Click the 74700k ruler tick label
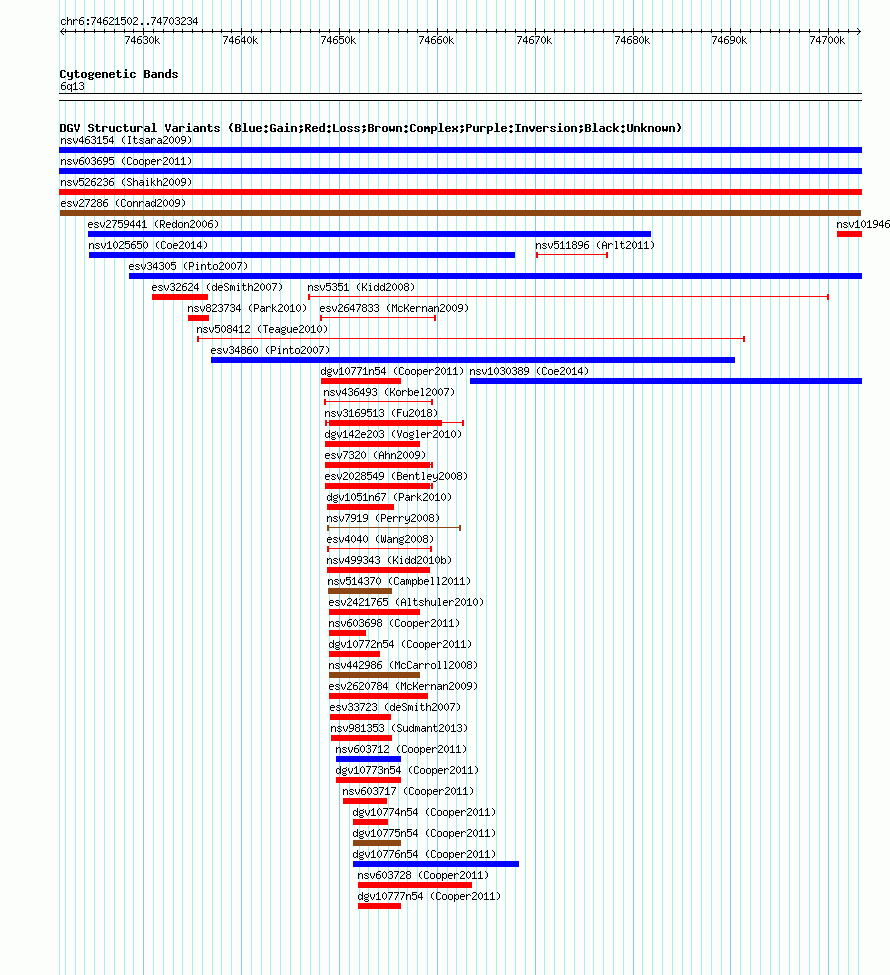The width and height of the screenshot is (890, 975). click(x=827, y=40)
